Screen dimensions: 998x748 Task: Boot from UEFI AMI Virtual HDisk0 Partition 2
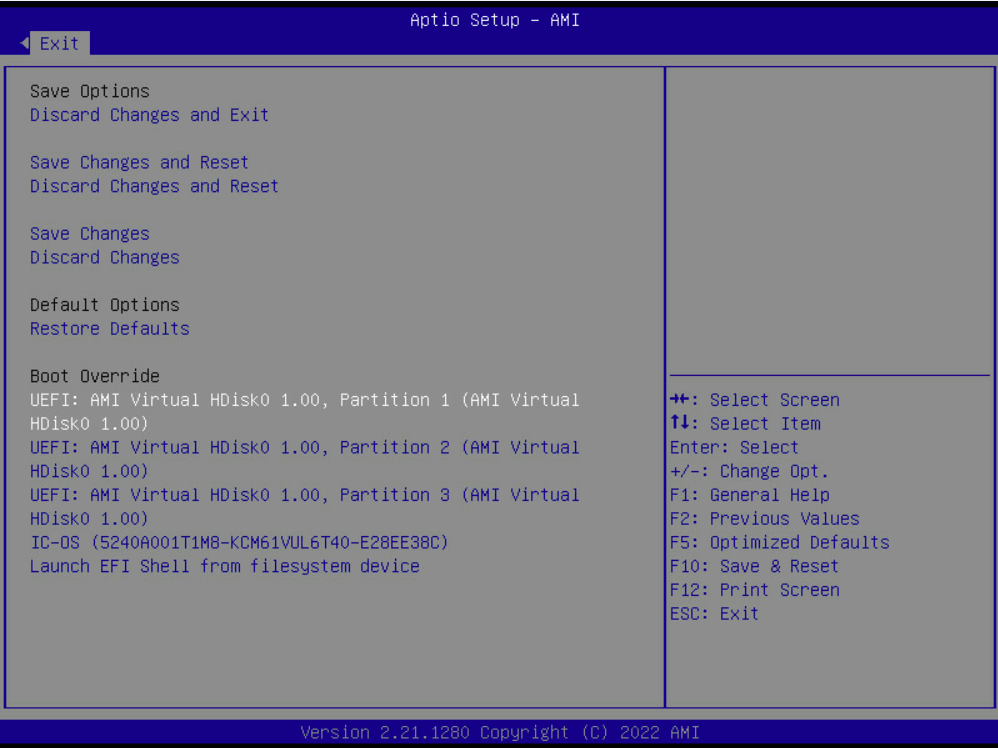point(305,460)
